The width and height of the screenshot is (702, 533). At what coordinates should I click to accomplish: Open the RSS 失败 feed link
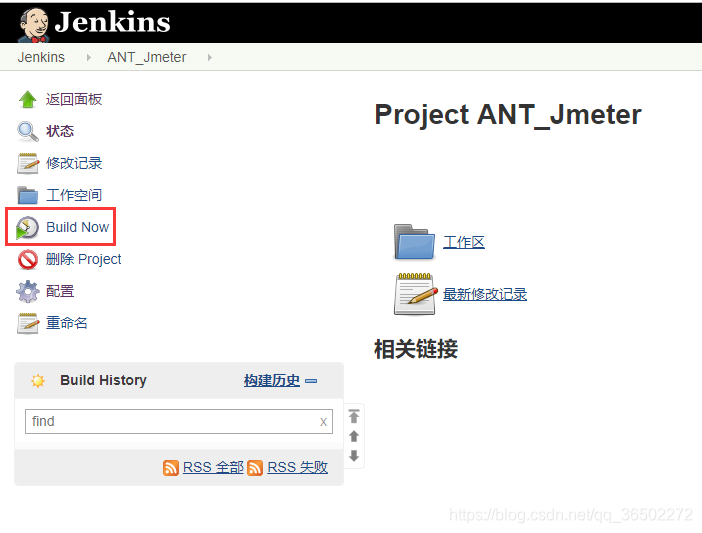click(298, 468)
